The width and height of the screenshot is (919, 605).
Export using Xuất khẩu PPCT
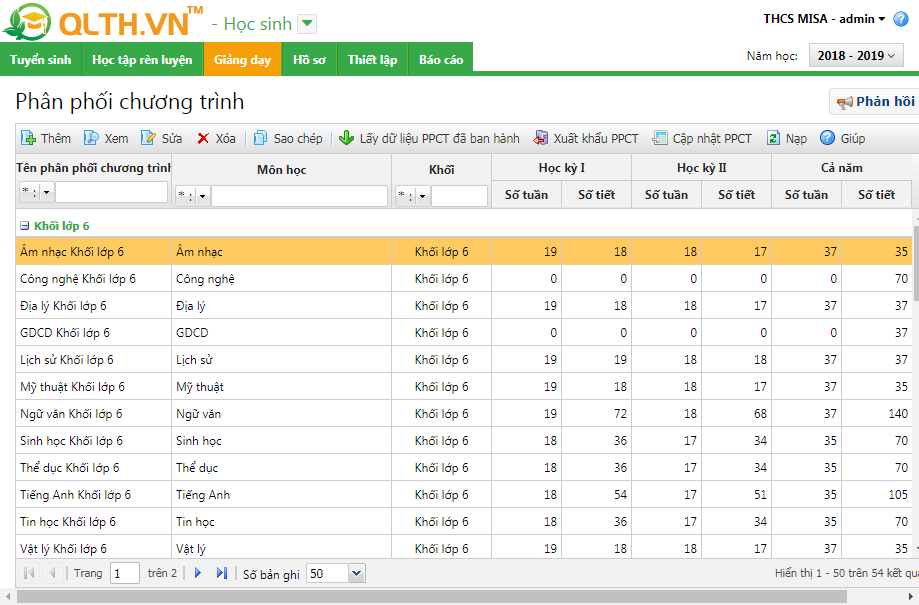pos(541,138)
